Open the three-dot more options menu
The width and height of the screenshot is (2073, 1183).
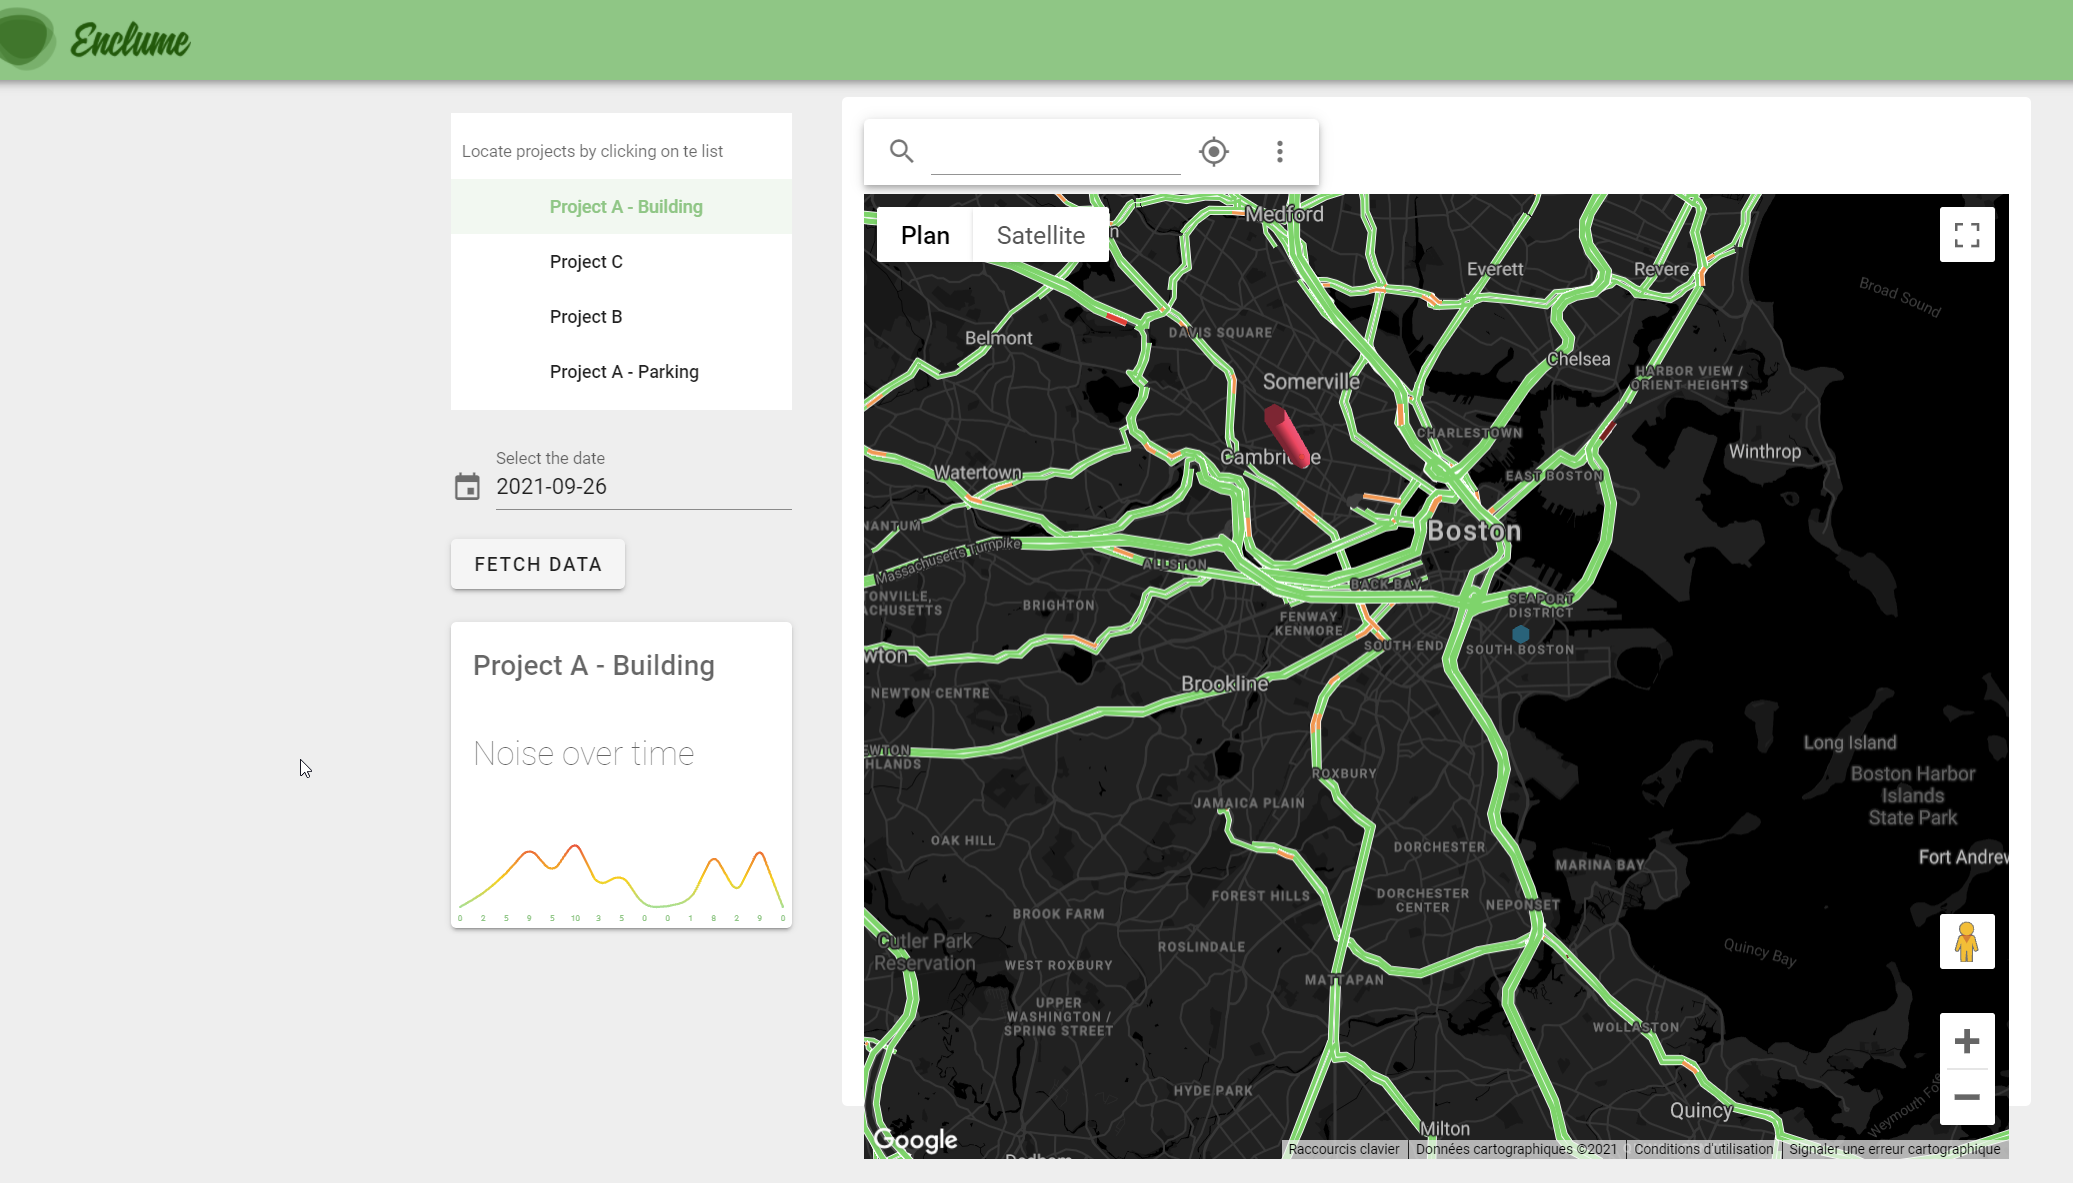[x=1279, y=151]
